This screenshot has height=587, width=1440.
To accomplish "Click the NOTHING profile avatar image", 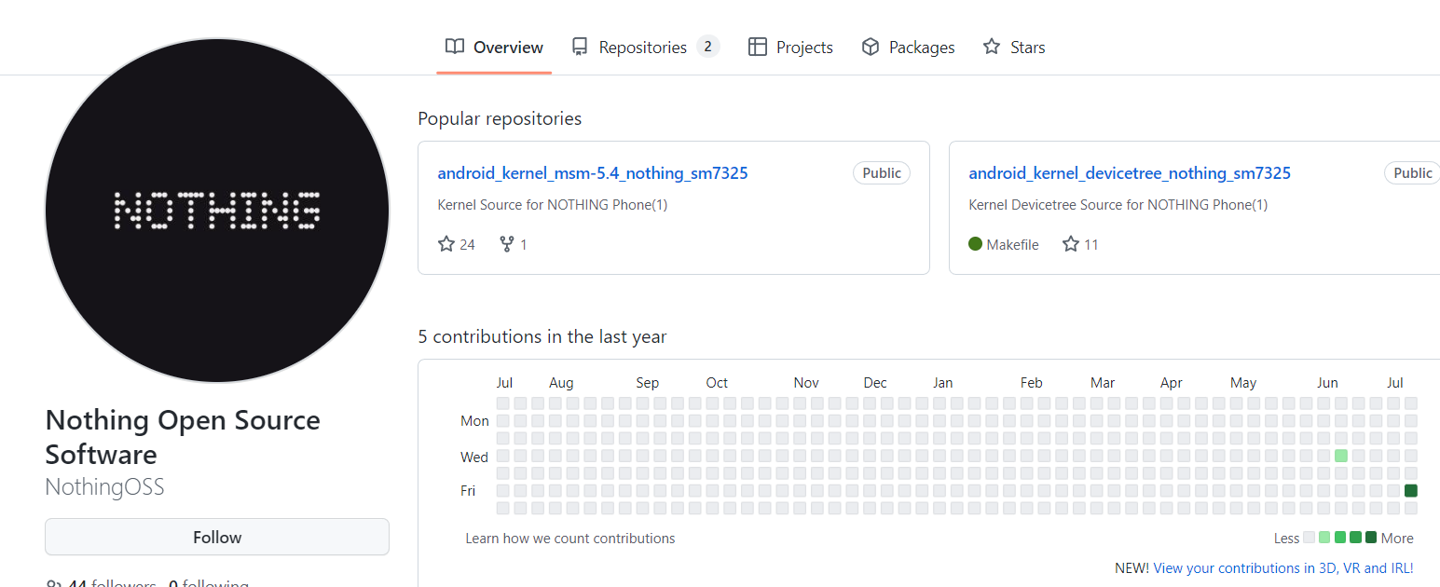I will [x=217, y=210].
